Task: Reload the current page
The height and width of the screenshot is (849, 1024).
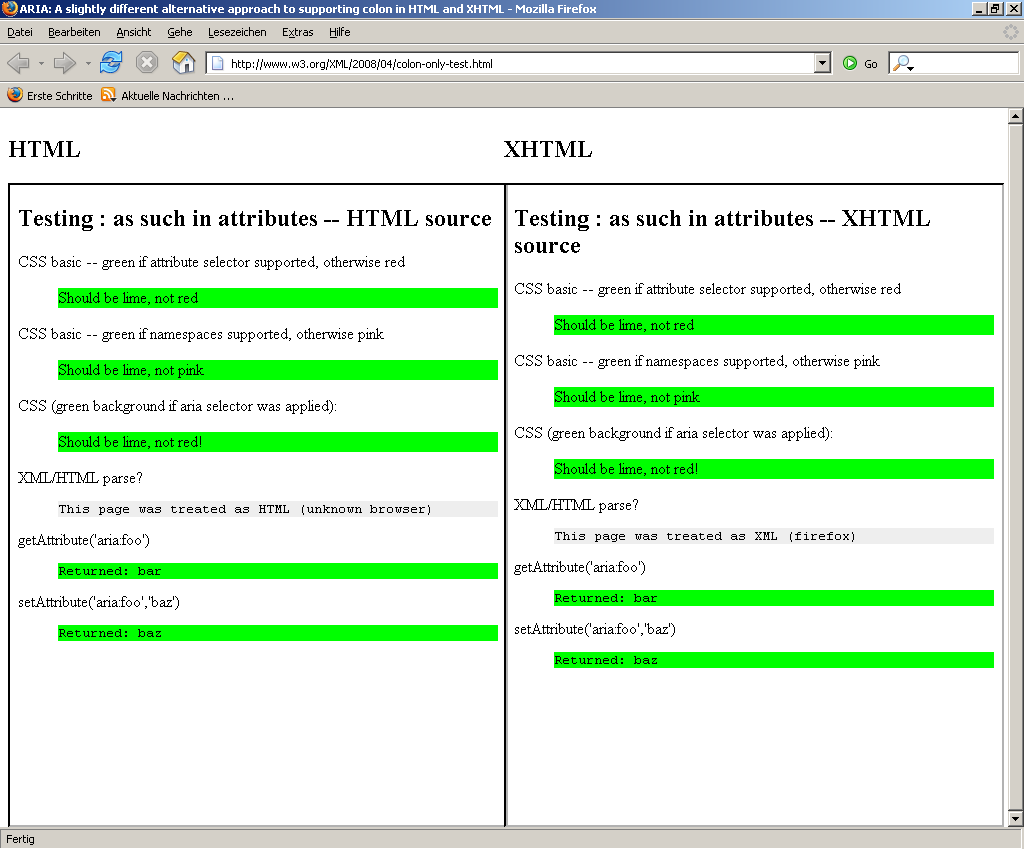Action: [x=110, y=63]
